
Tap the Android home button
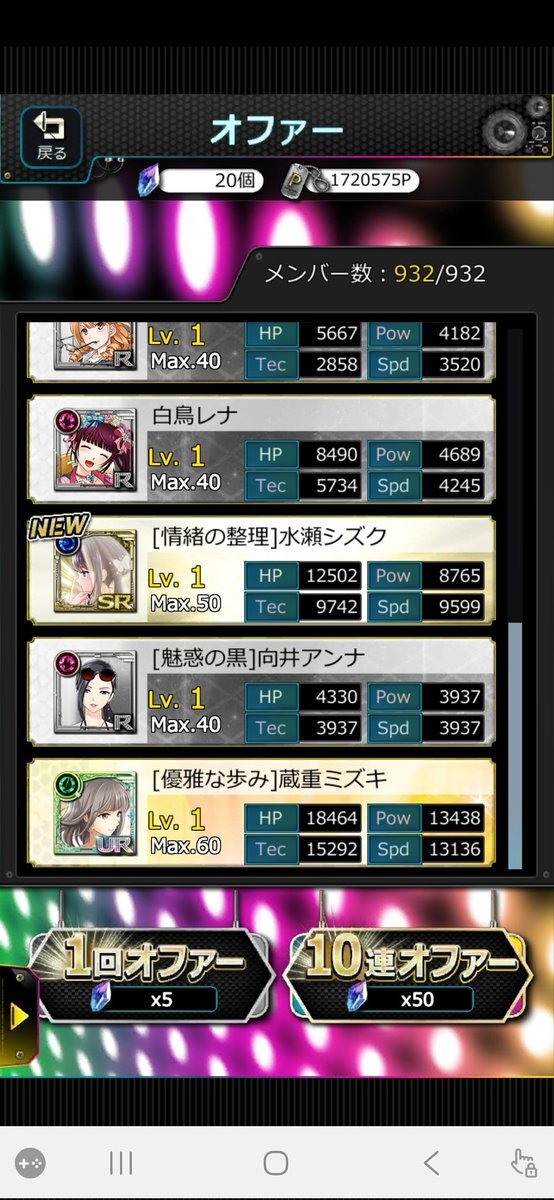276,1162
